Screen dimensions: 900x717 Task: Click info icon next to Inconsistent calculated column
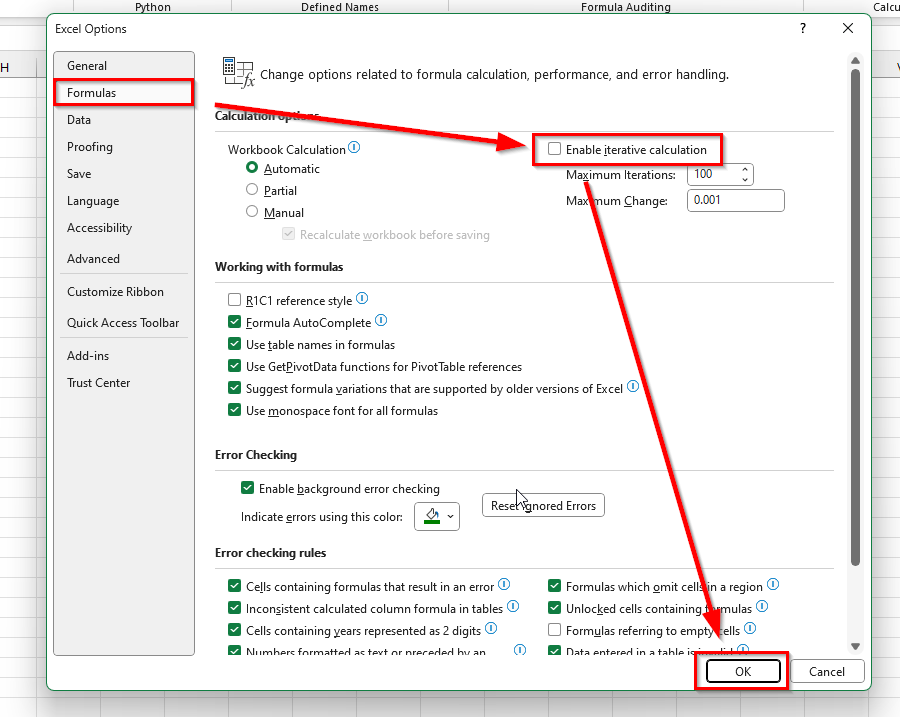click(513, 607)
